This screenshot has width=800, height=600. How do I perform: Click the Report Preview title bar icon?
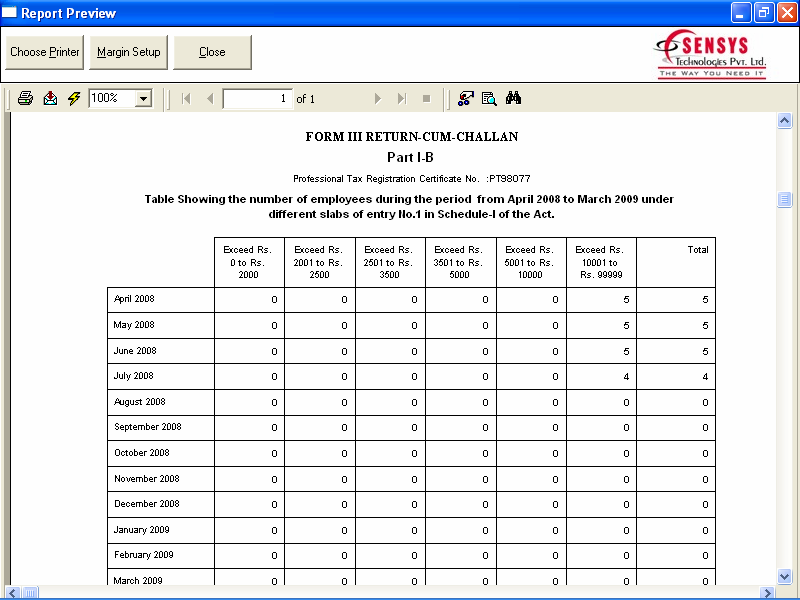[10, 12]
